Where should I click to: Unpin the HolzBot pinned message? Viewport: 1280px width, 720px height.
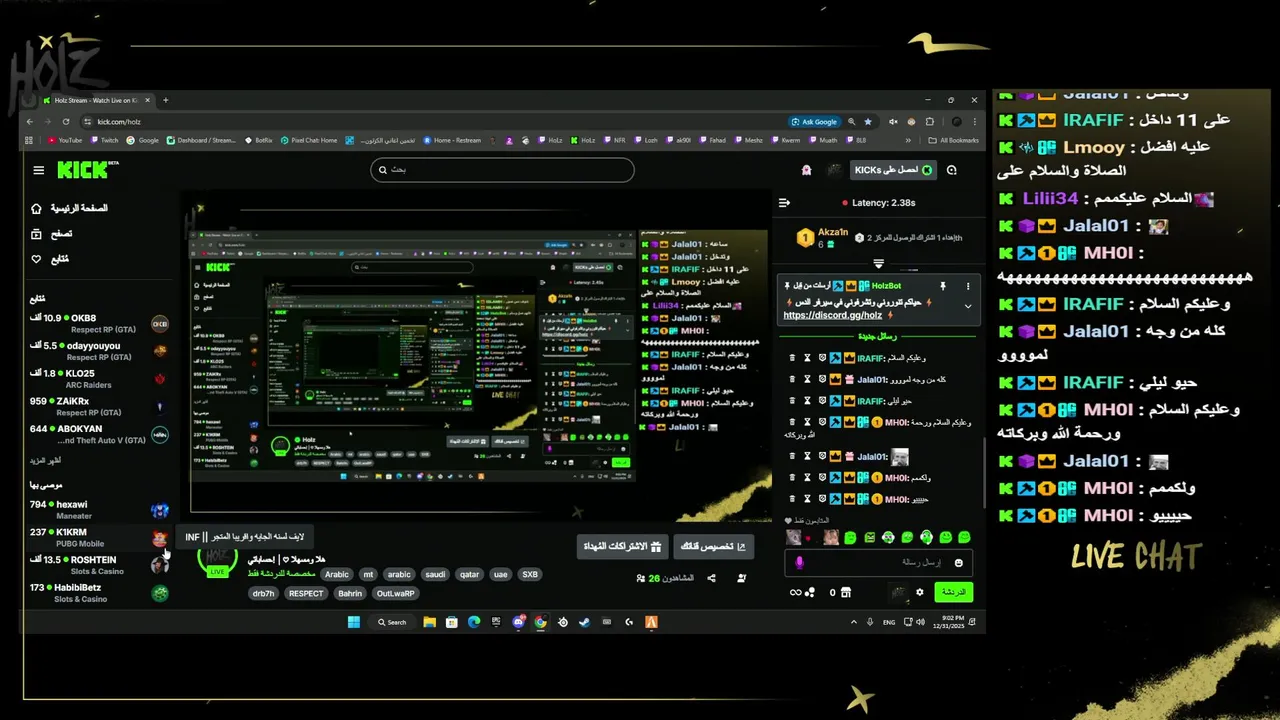point(943,286)
